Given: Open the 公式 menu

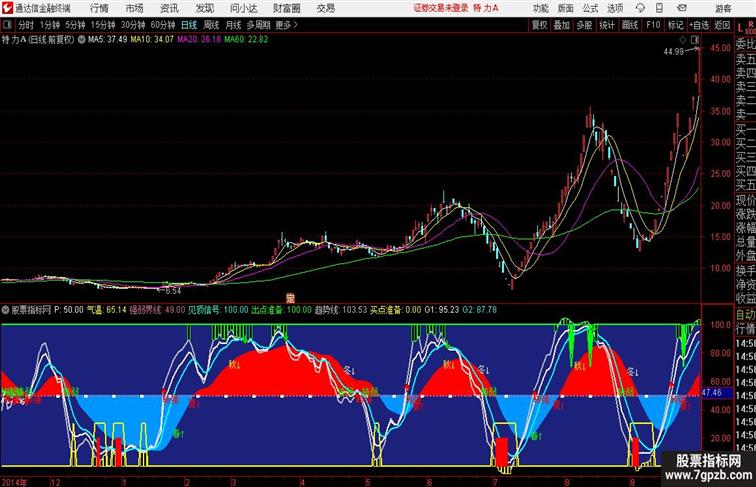Looking at the screenshot, I should tap(590, 8).
